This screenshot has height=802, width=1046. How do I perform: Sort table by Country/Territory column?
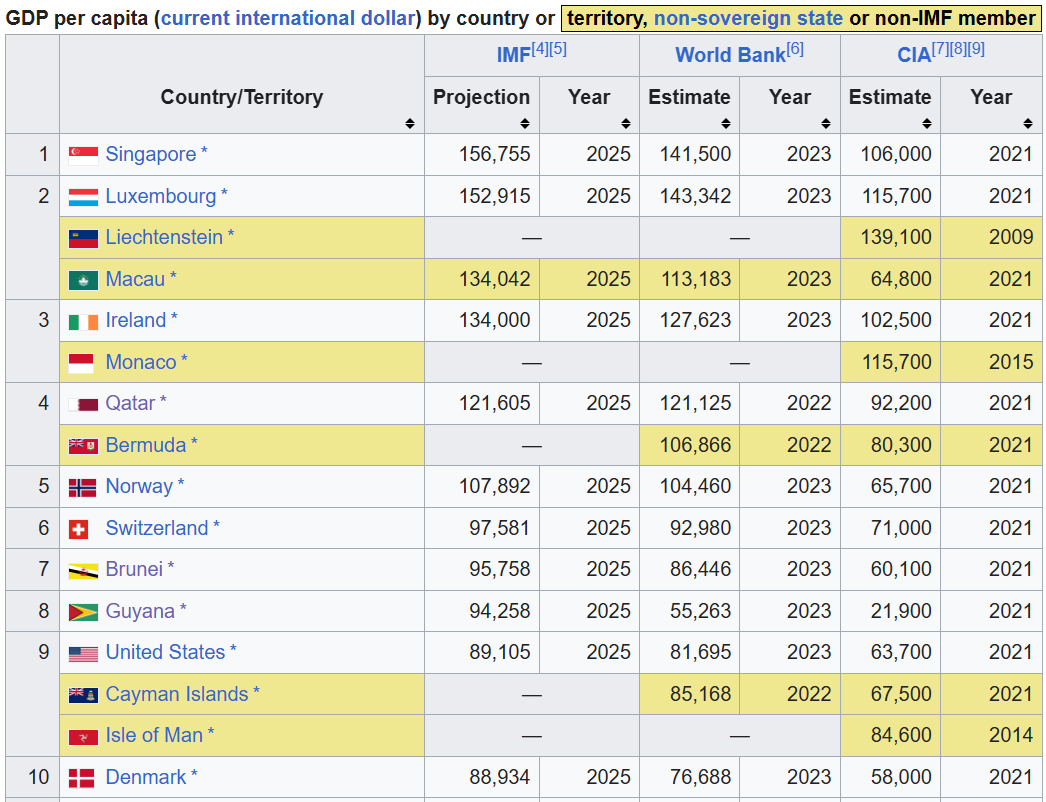click(x=410, y=123)
